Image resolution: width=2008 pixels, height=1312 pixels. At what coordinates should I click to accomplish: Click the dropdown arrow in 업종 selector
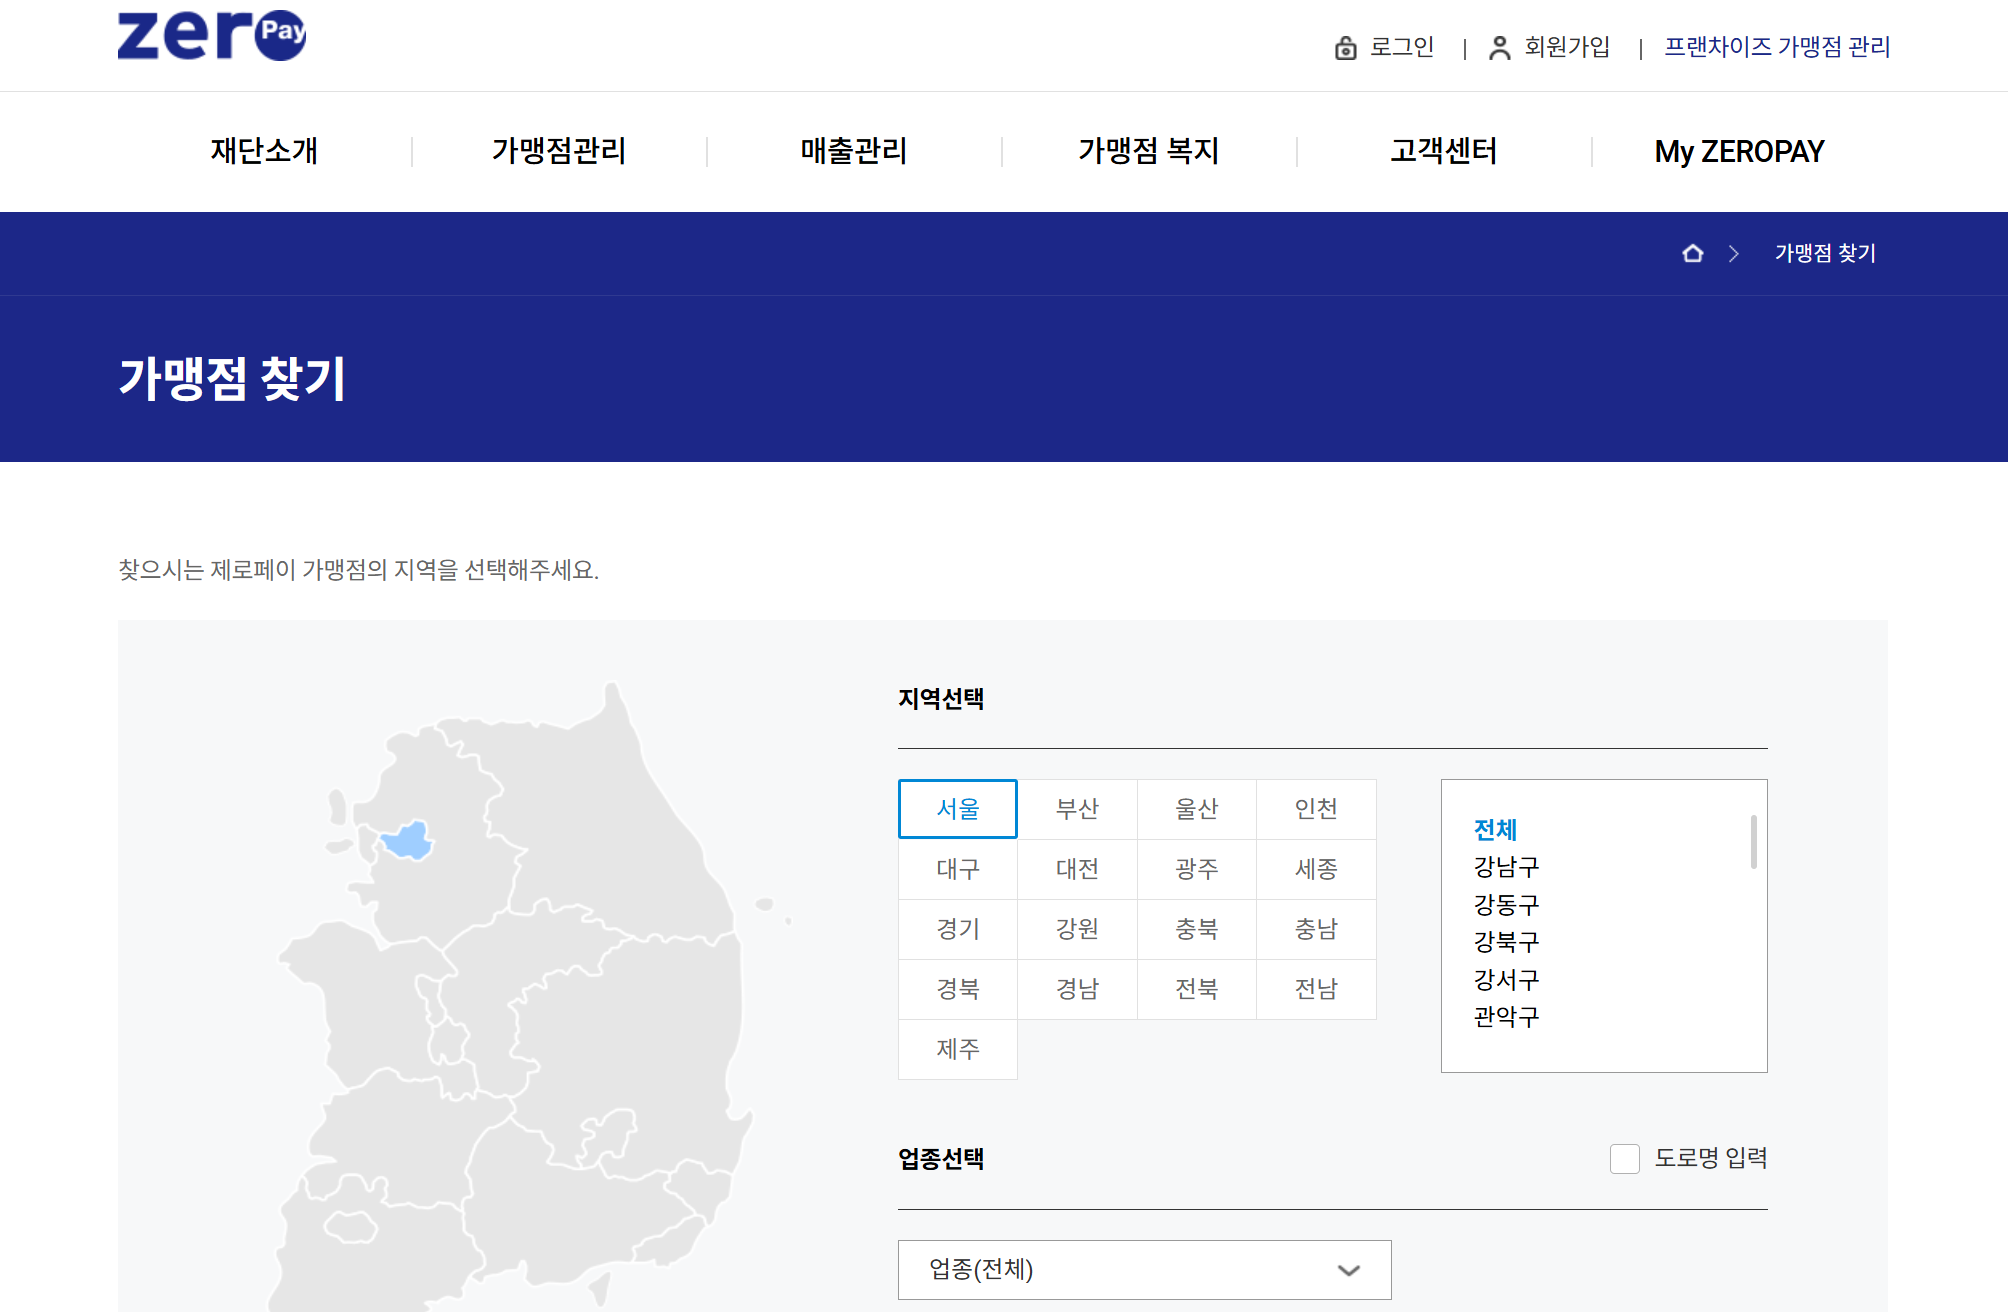(1348, 1270)
